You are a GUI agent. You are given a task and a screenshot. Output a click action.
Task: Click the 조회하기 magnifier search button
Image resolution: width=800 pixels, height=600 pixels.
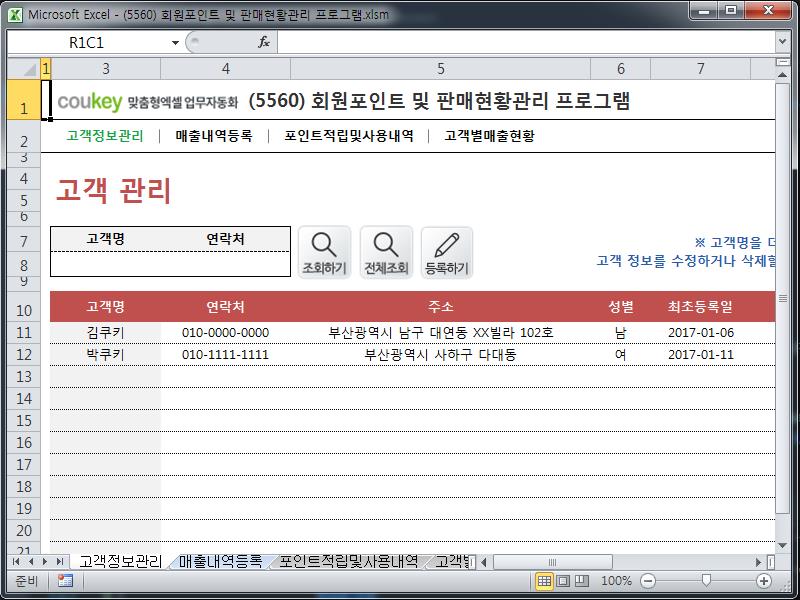[324, 253]
